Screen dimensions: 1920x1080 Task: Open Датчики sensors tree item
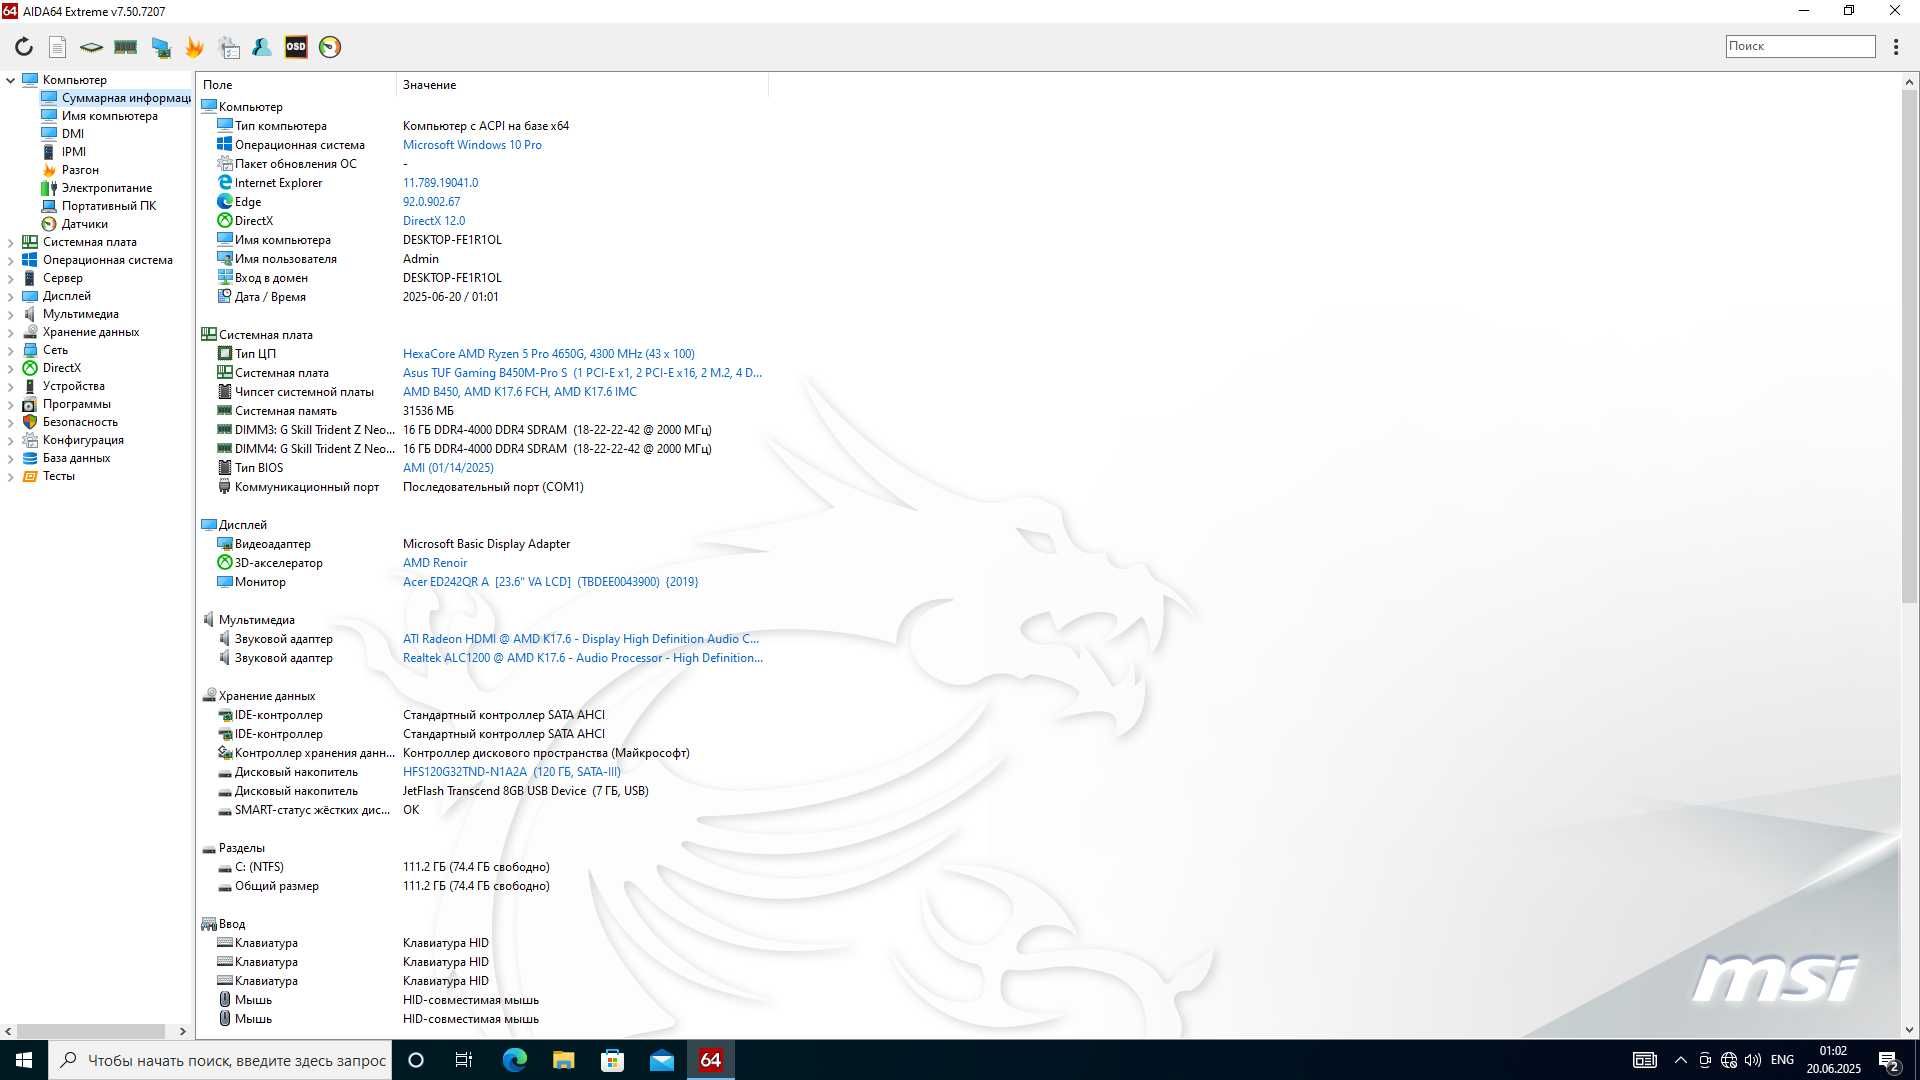point(75,224)
